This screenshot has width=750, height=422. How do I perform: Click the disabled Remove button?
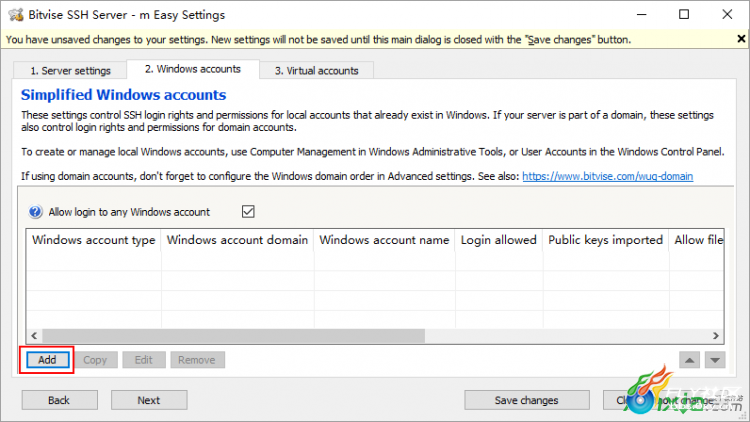click(197, 360)
